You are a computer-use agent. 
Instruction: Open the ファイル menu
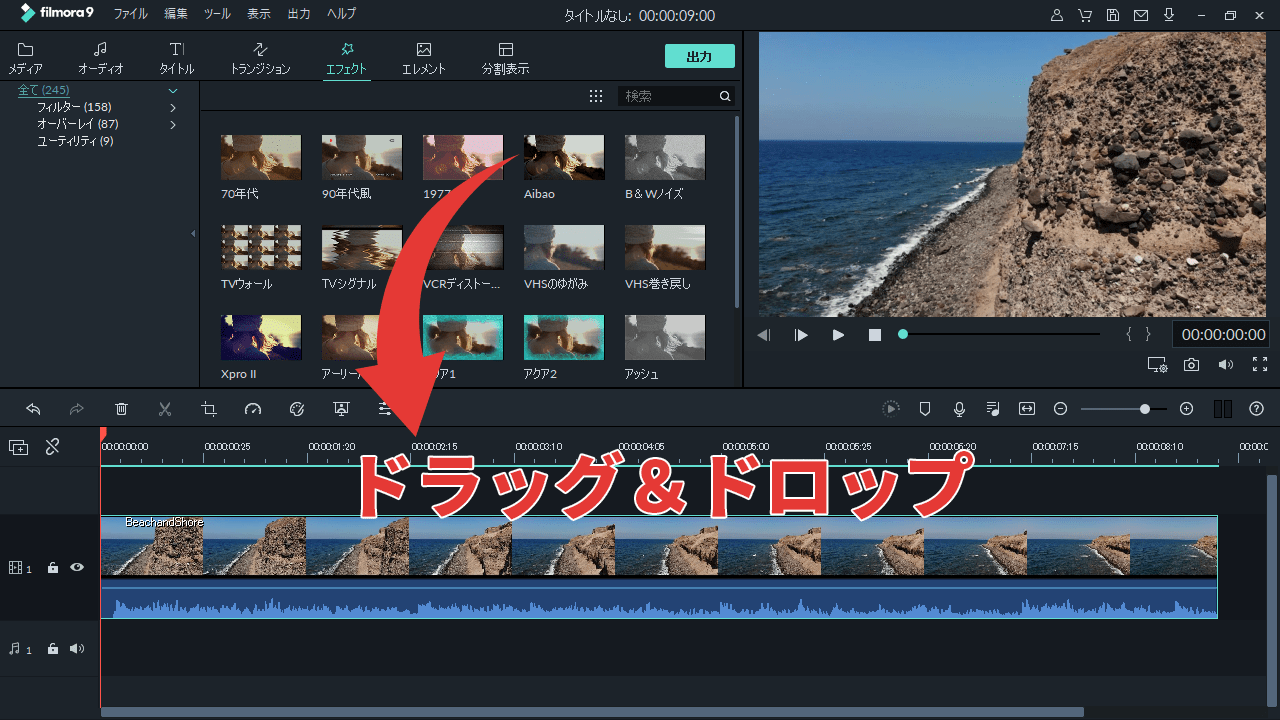130,14
